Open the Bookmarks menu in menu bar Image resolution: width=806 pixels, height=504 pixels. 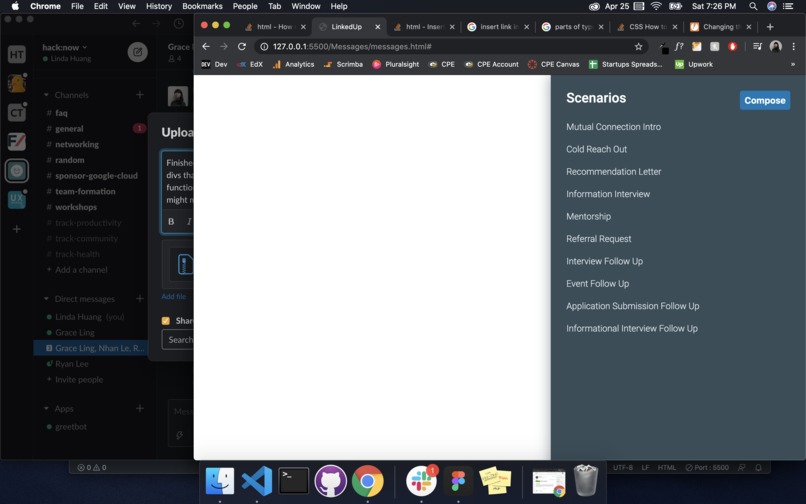pos(202,6)
